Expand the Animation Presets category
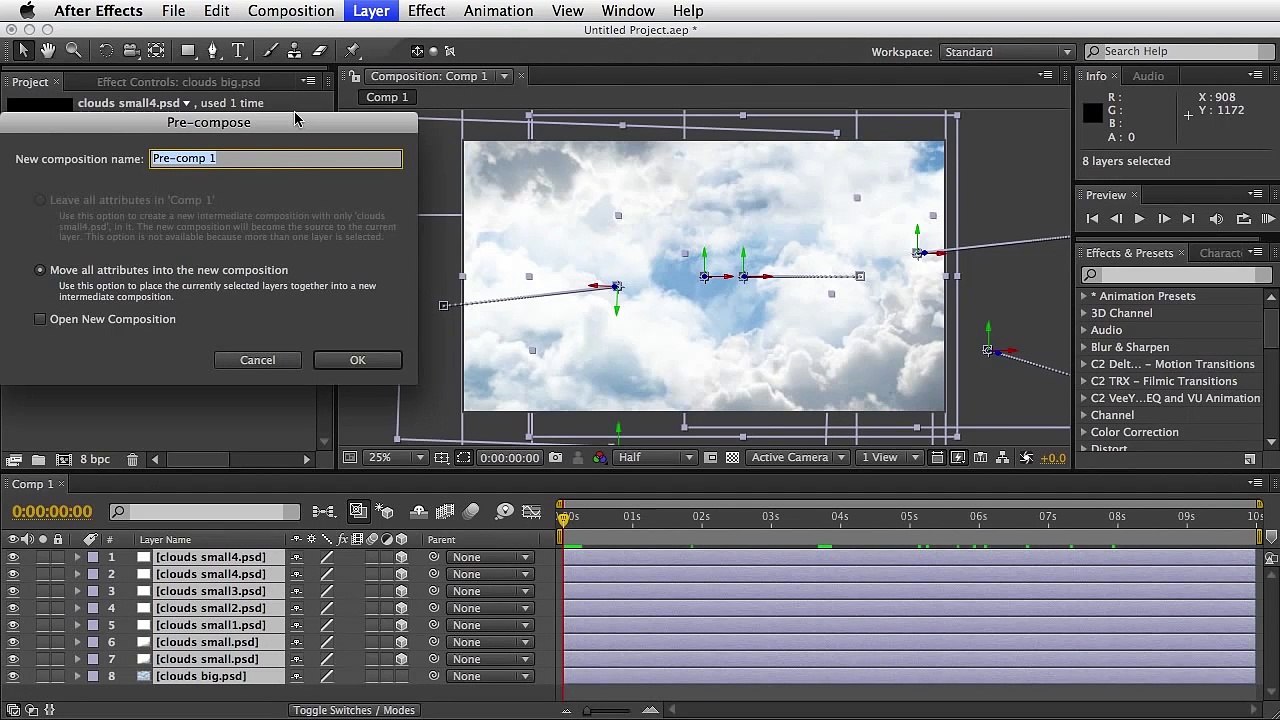The height and width of the screenshot is (720, 1280). coord(1084,297)
